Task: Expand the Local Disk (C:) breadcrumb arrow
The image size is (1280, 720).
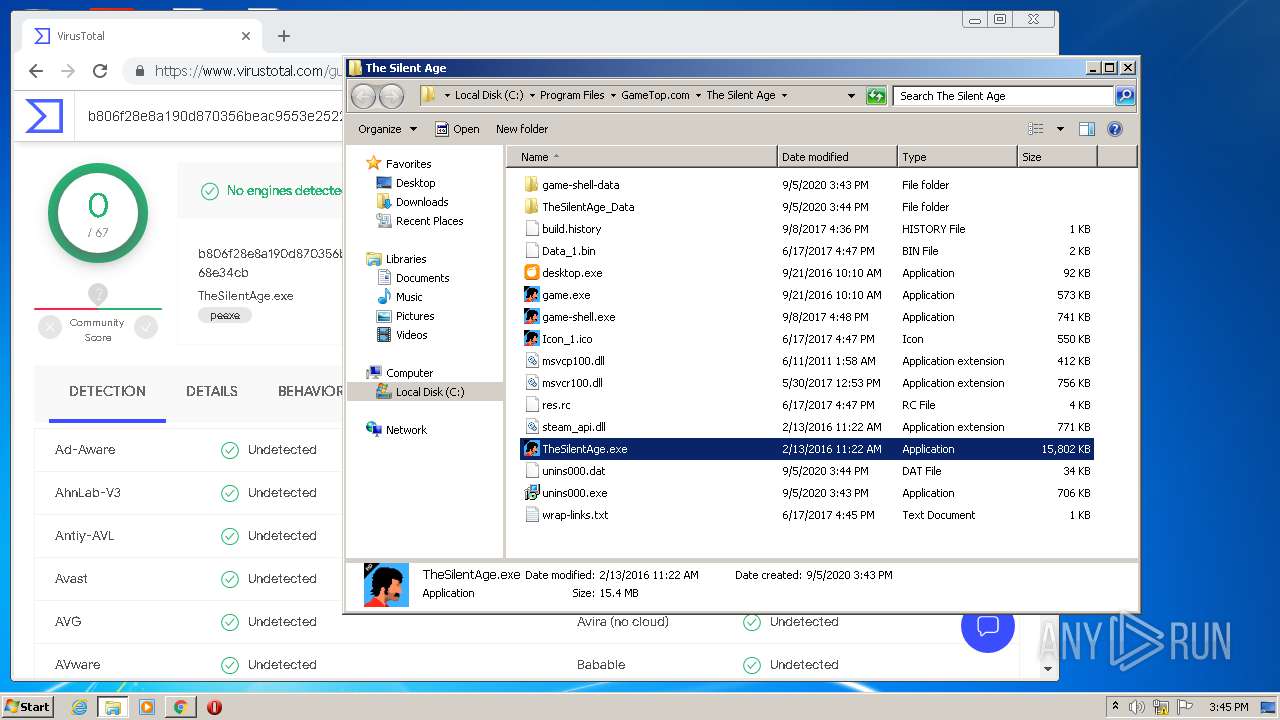Action: point(532,96)
